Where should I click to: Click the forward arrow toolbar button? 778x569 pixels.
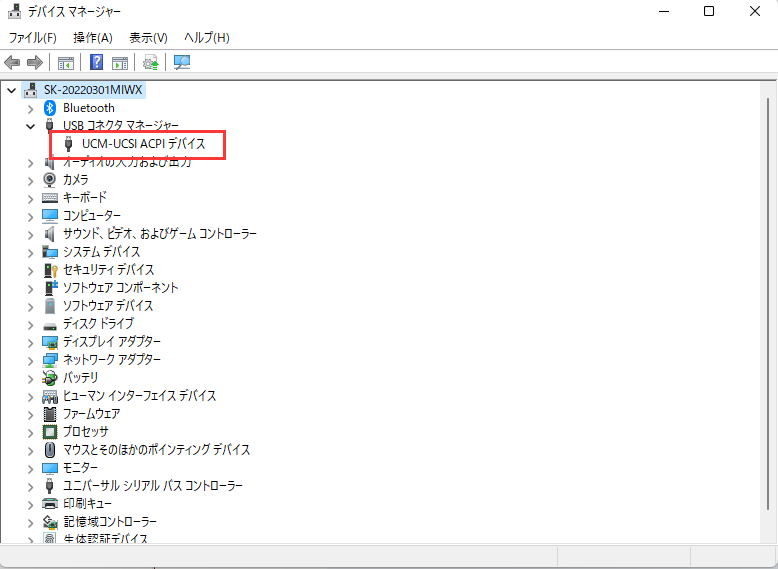[34, 63]
